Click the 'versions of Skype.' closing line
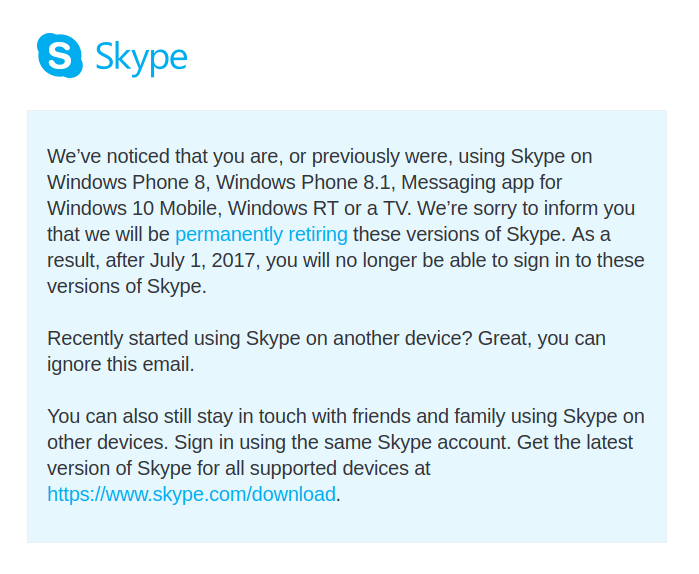 [x=127, y=287]
